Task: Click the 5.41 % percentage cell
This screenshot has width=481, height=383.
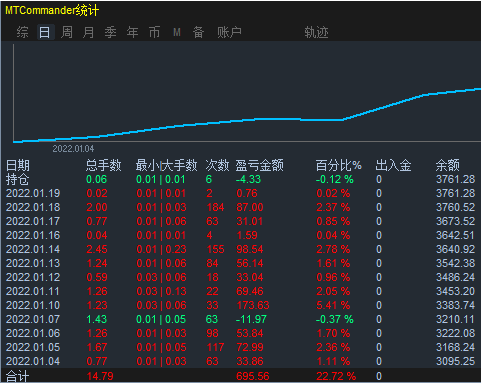Action: pos(333,305)
